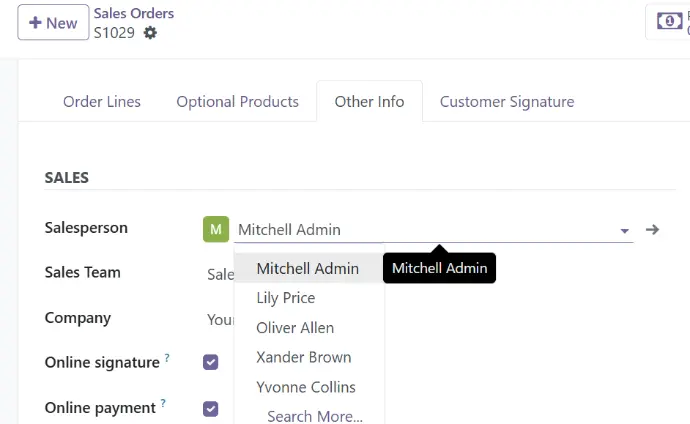Click the Sales Orders breadcrumb link
Image resolution: width=690 pixels, height=424 pixels.
tap(134, 13)
